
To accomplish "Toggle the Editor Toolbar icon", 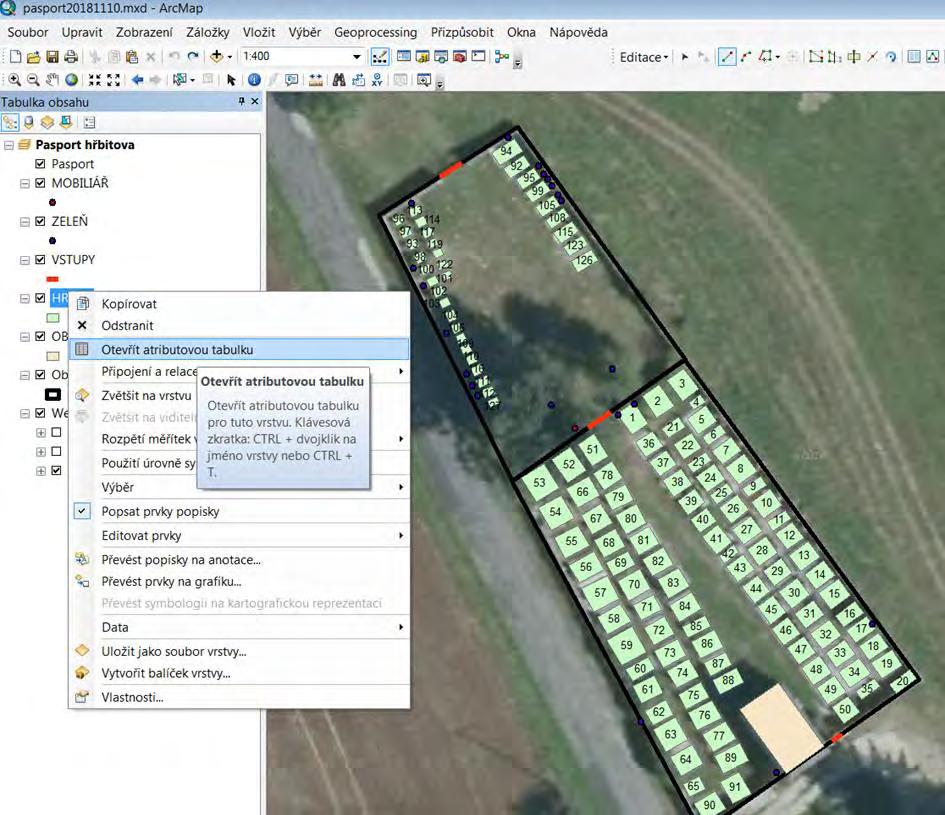I will point(380,57).
